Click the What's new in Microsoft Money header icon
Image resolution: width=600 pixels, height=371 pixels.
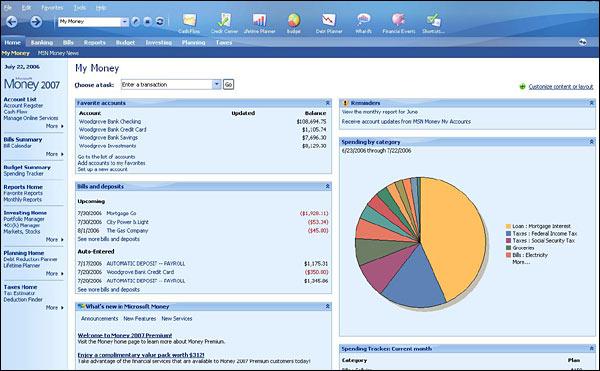click(81, 306)
